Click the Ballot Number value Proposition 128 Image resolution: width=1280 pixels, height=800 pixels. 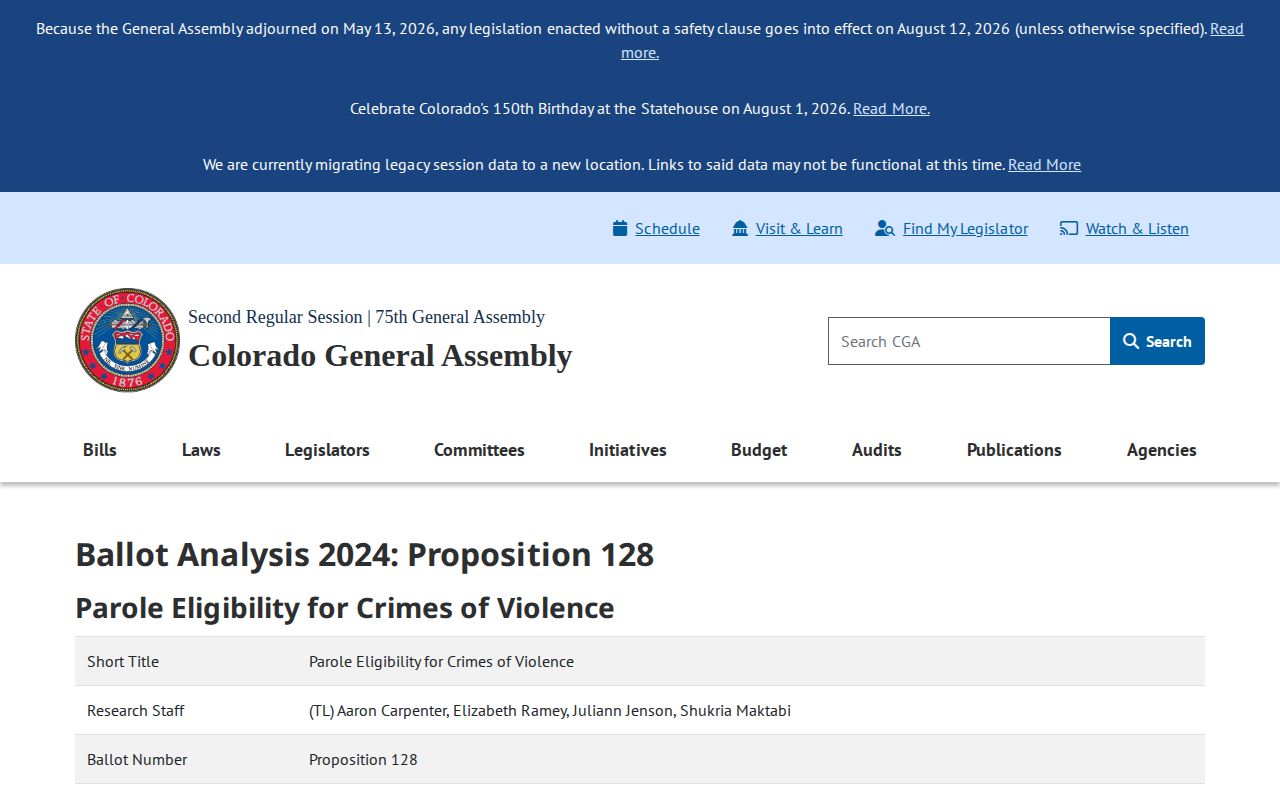point(363,759)
